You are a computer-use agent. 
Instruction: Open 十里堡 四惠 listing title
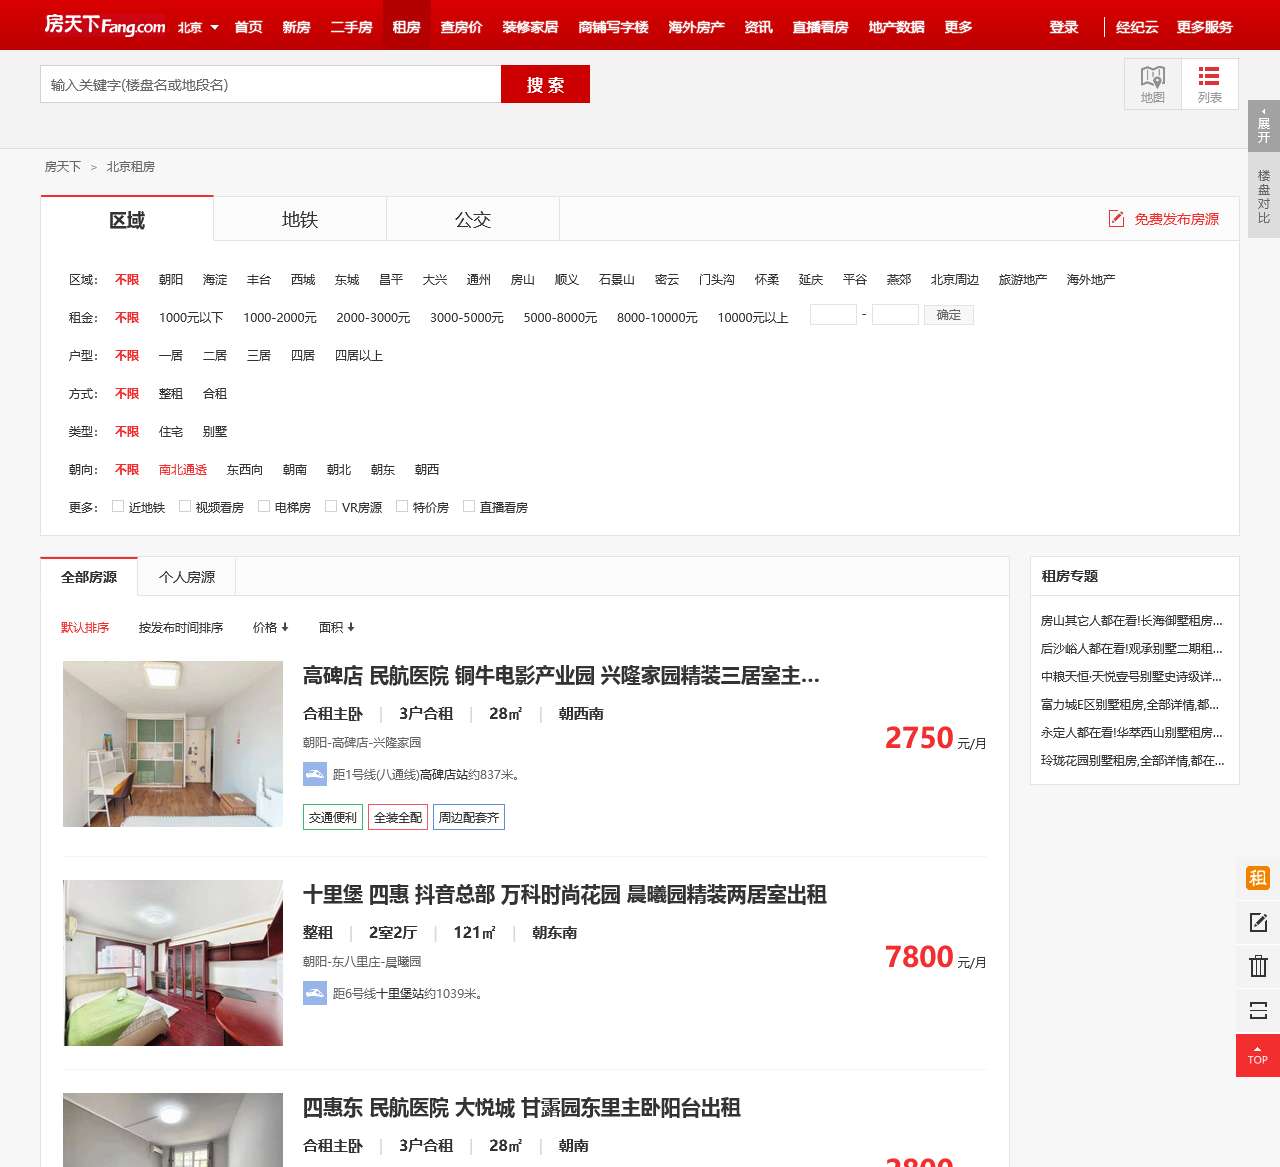[564, 894]
